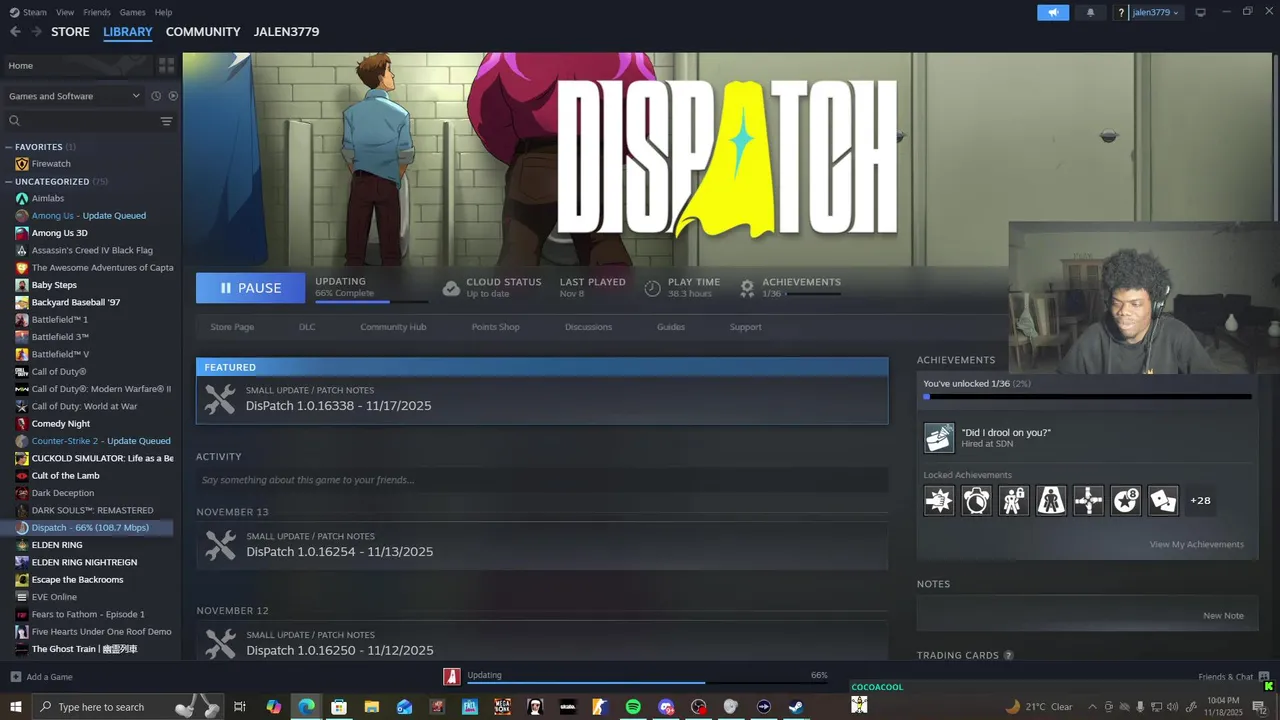Click the achievements gear icon in header
The height and width of the screenshot is (720, 1280).
pos(747,288)
